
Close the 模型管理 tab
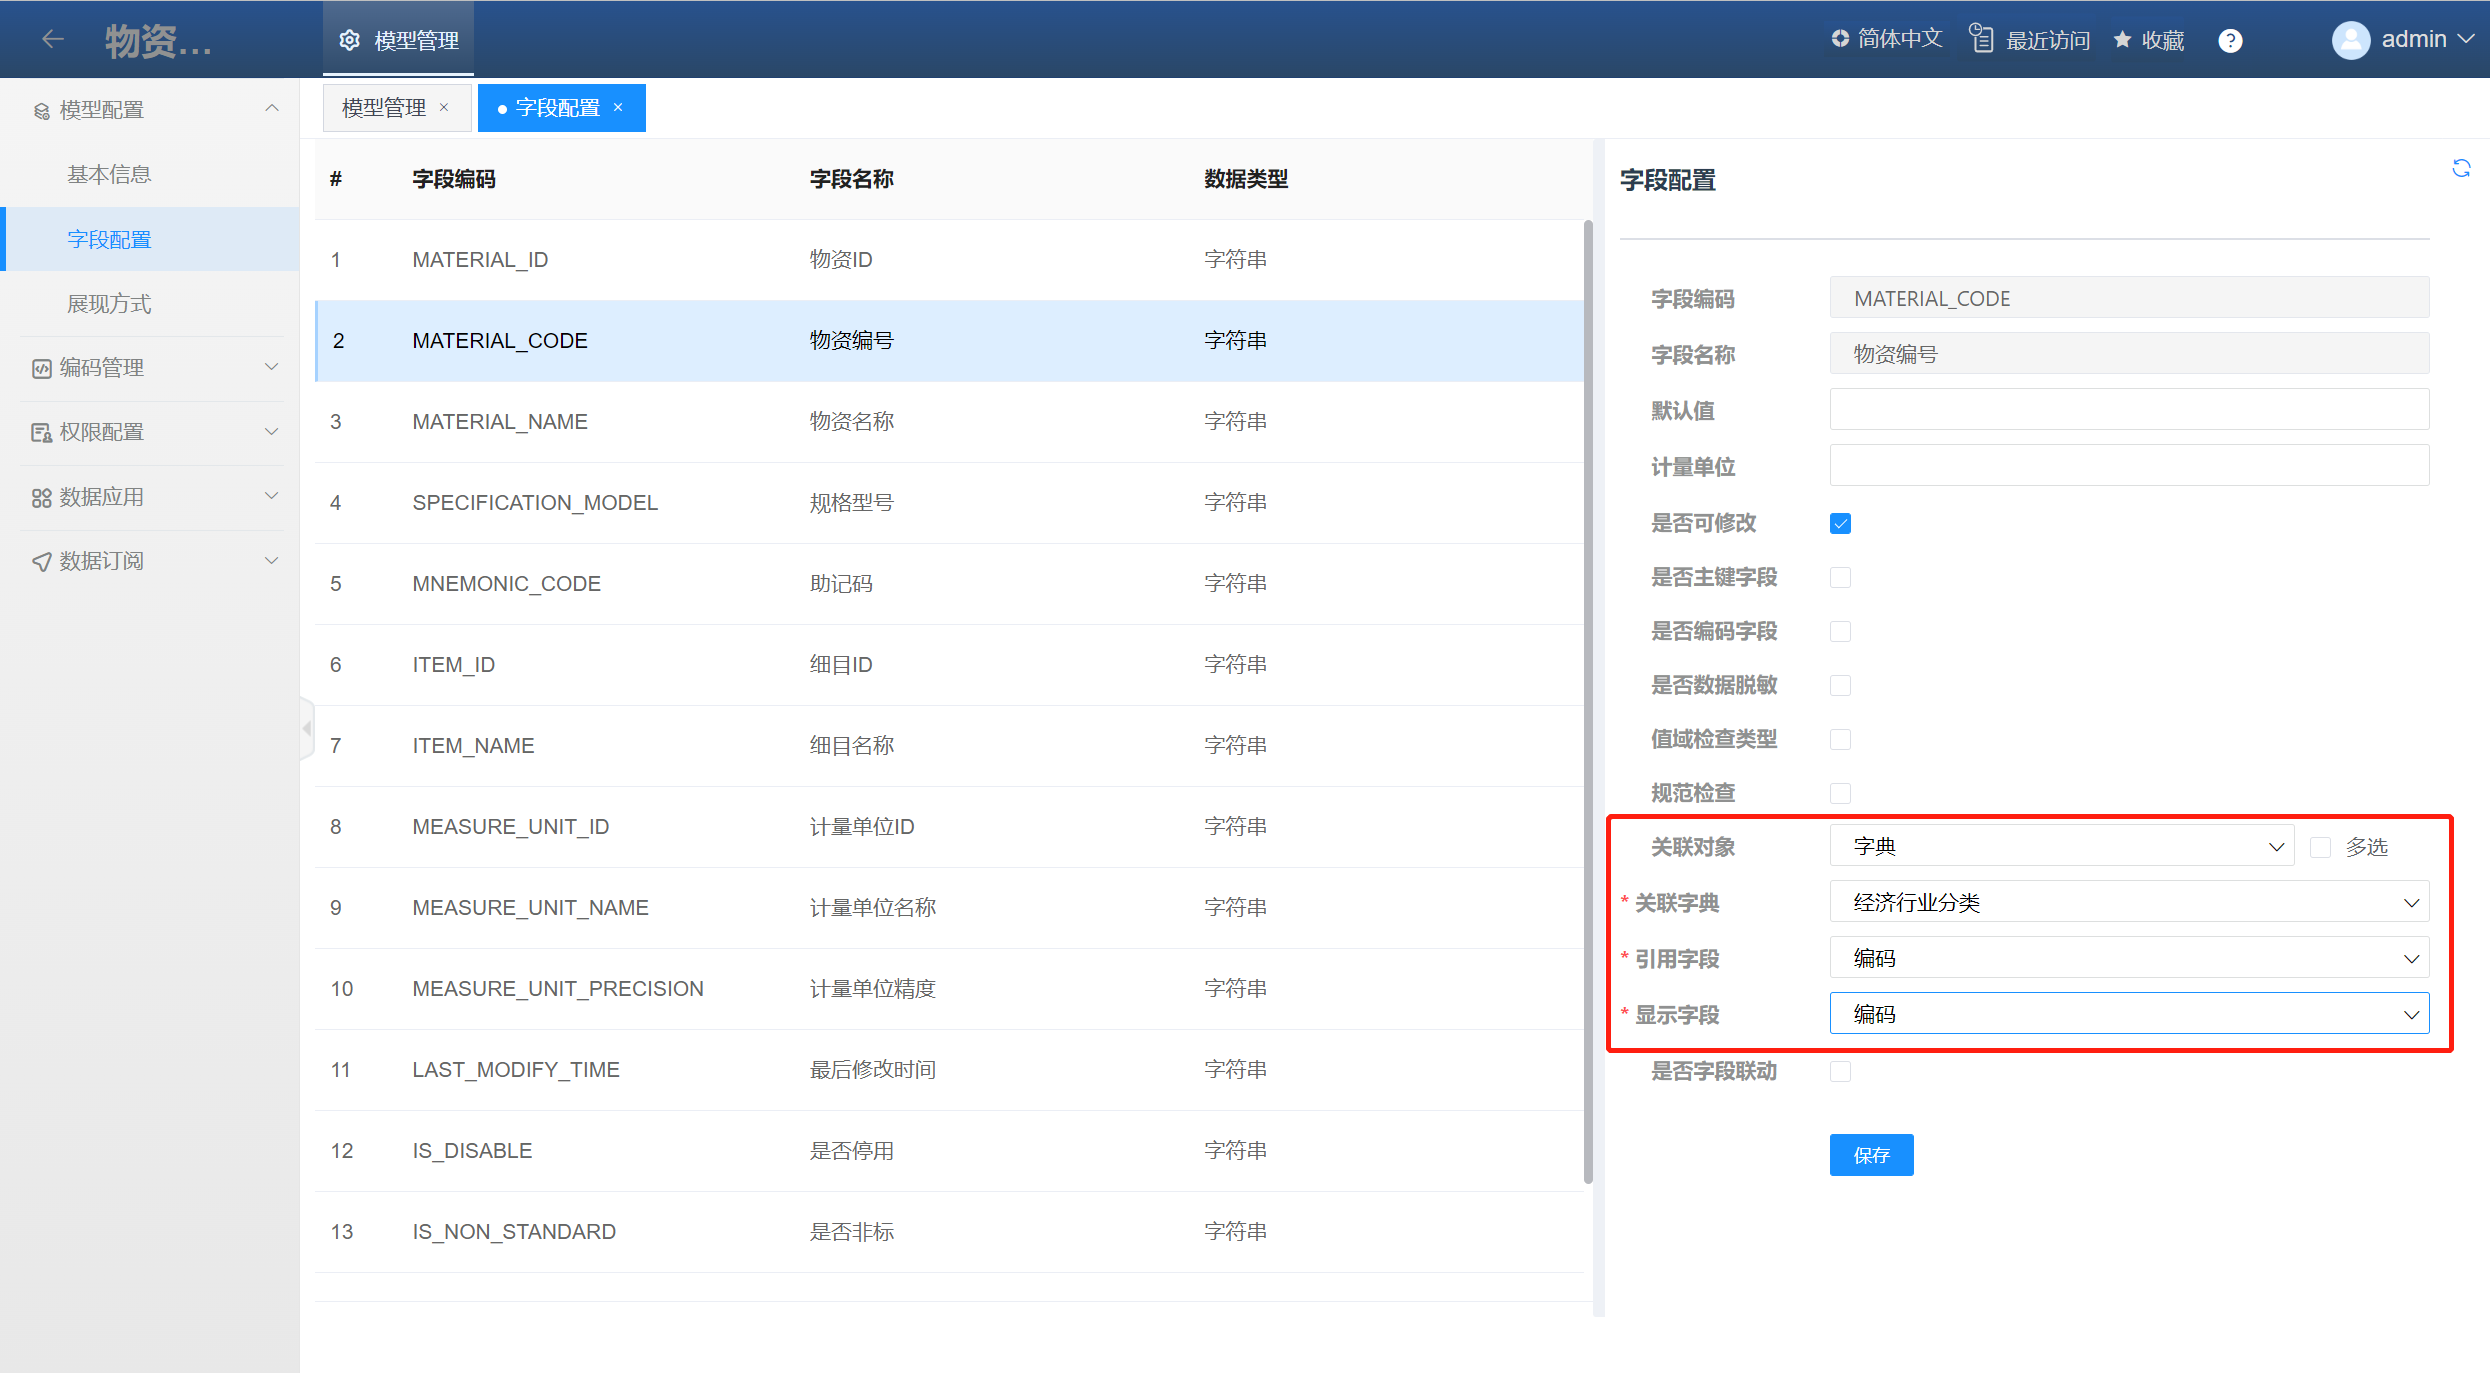point(444,107)
